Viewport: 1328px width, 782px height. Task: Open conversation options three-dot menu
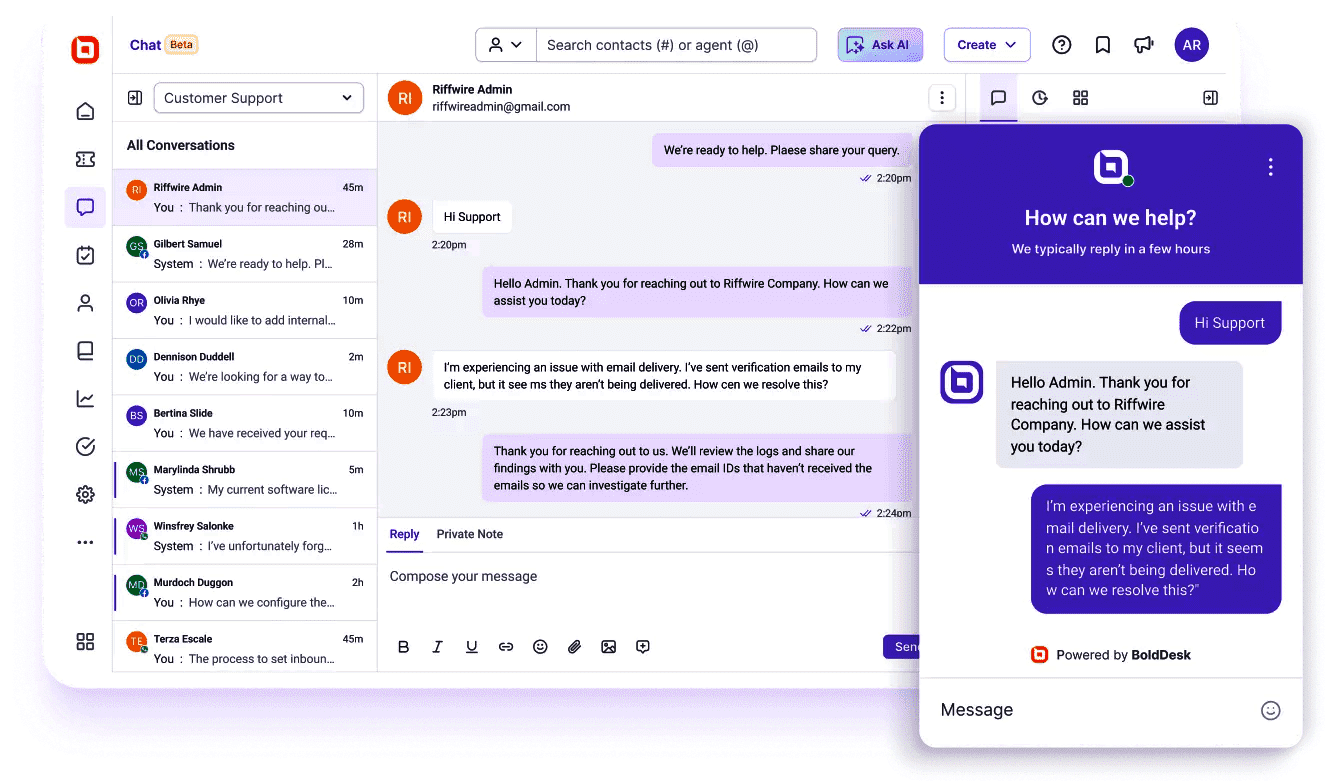pyautogui.click(x=941, y=98)
